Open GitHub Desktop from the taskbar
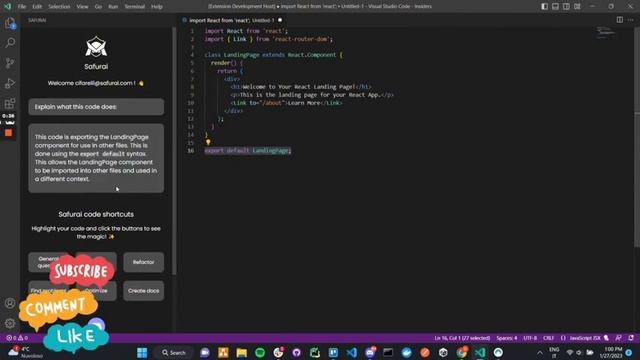Viewport: 640px width, 360px height. (x=297, y=352)
